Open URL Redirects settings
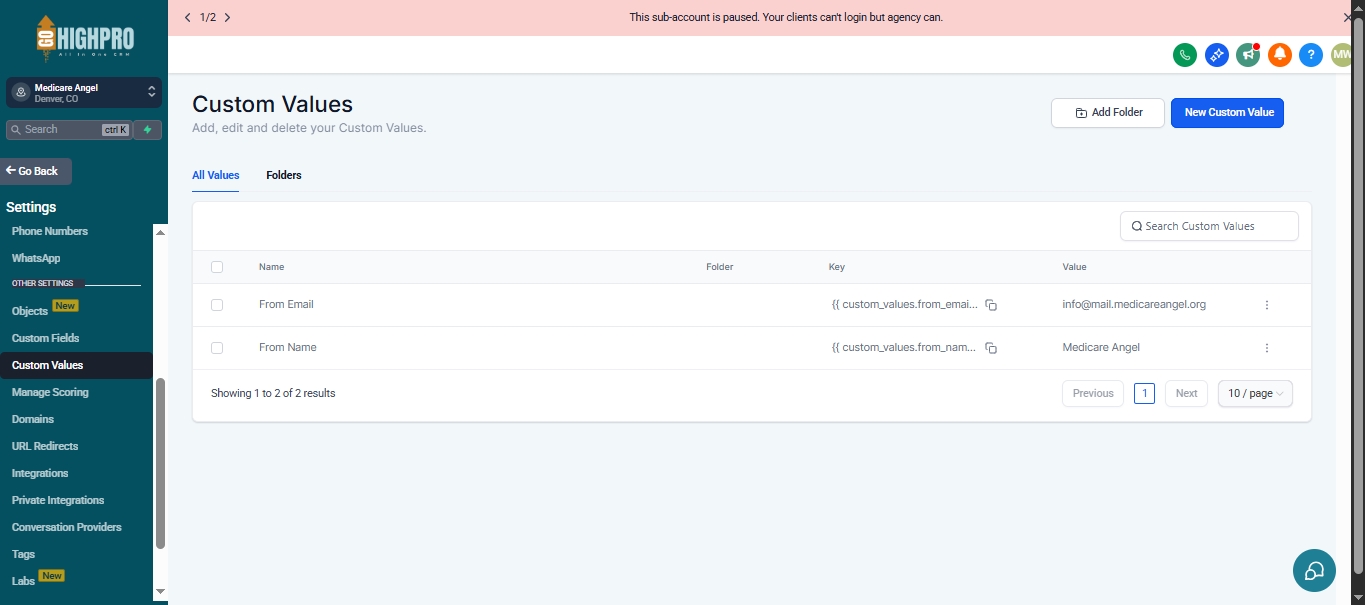1365x605 pixels. (x=45, y=446)
